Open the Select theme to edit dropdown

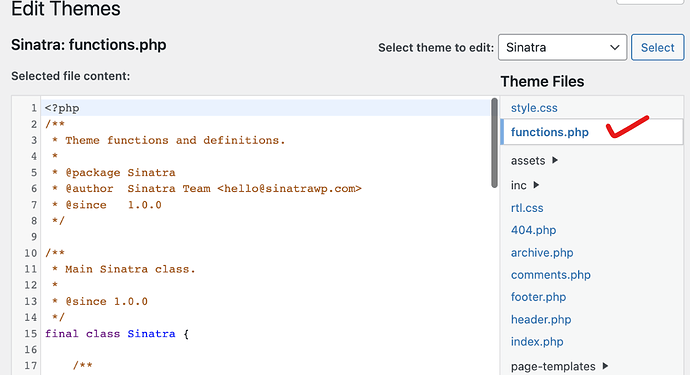[x=562, y=47]
